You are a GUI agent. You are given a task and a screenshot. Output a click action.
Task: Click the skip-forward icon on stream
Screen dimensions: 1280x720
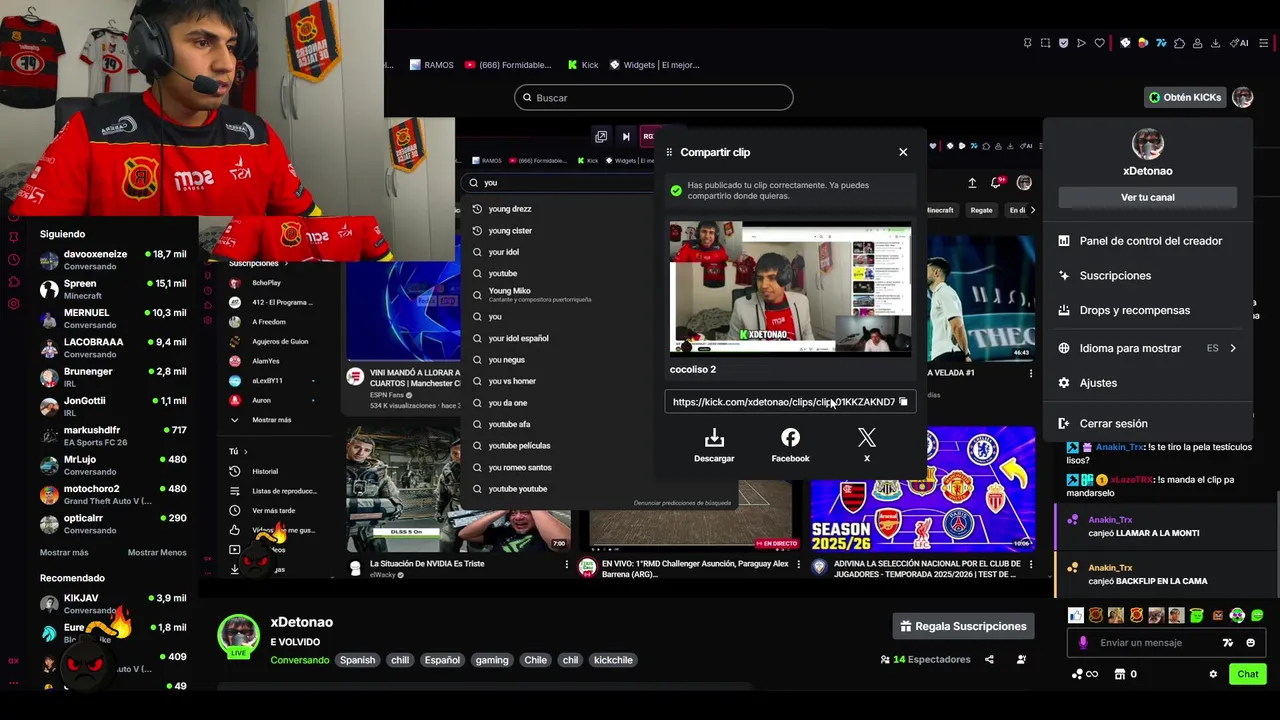(626, 137)
